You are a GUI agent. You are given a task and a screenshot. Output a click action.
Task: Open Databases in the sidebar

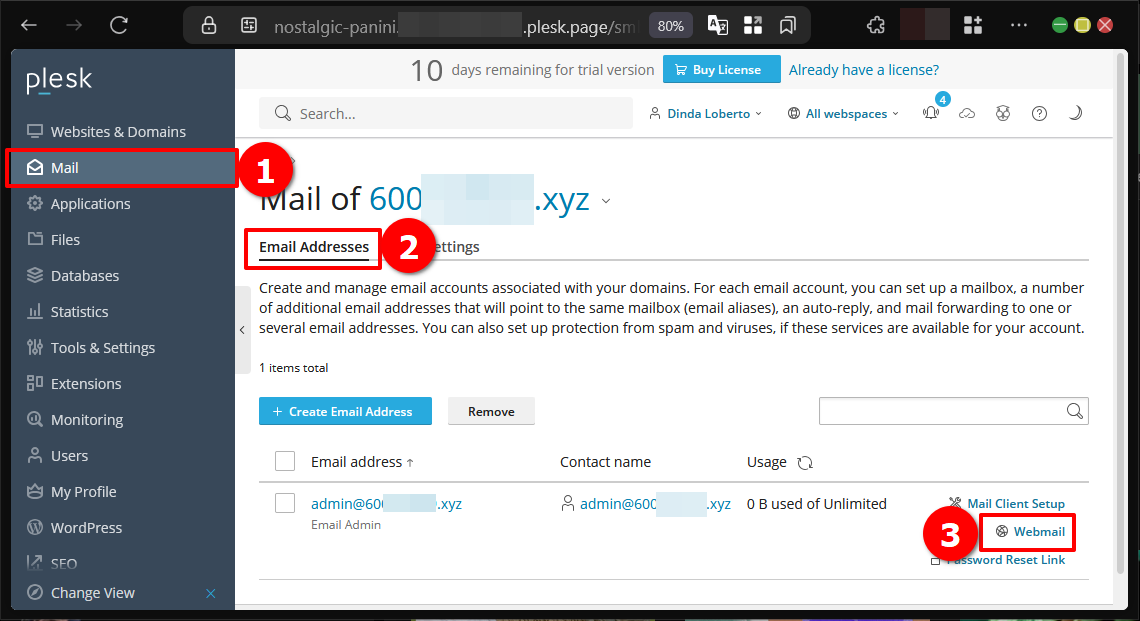tap(84, 276)
